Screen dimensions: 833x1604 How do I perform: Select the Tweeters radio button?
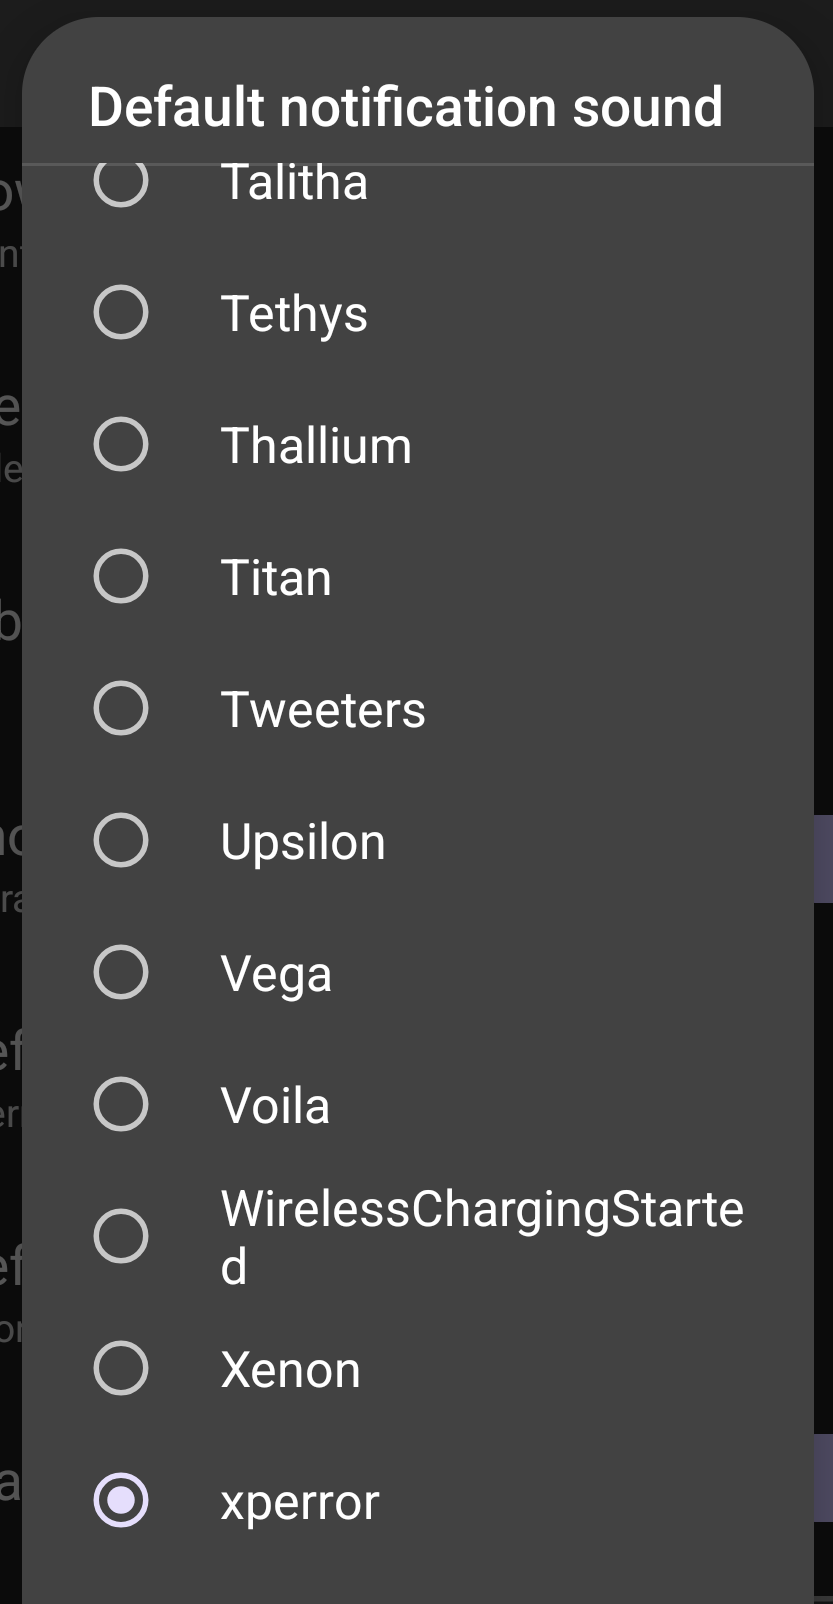pos(121,708)
